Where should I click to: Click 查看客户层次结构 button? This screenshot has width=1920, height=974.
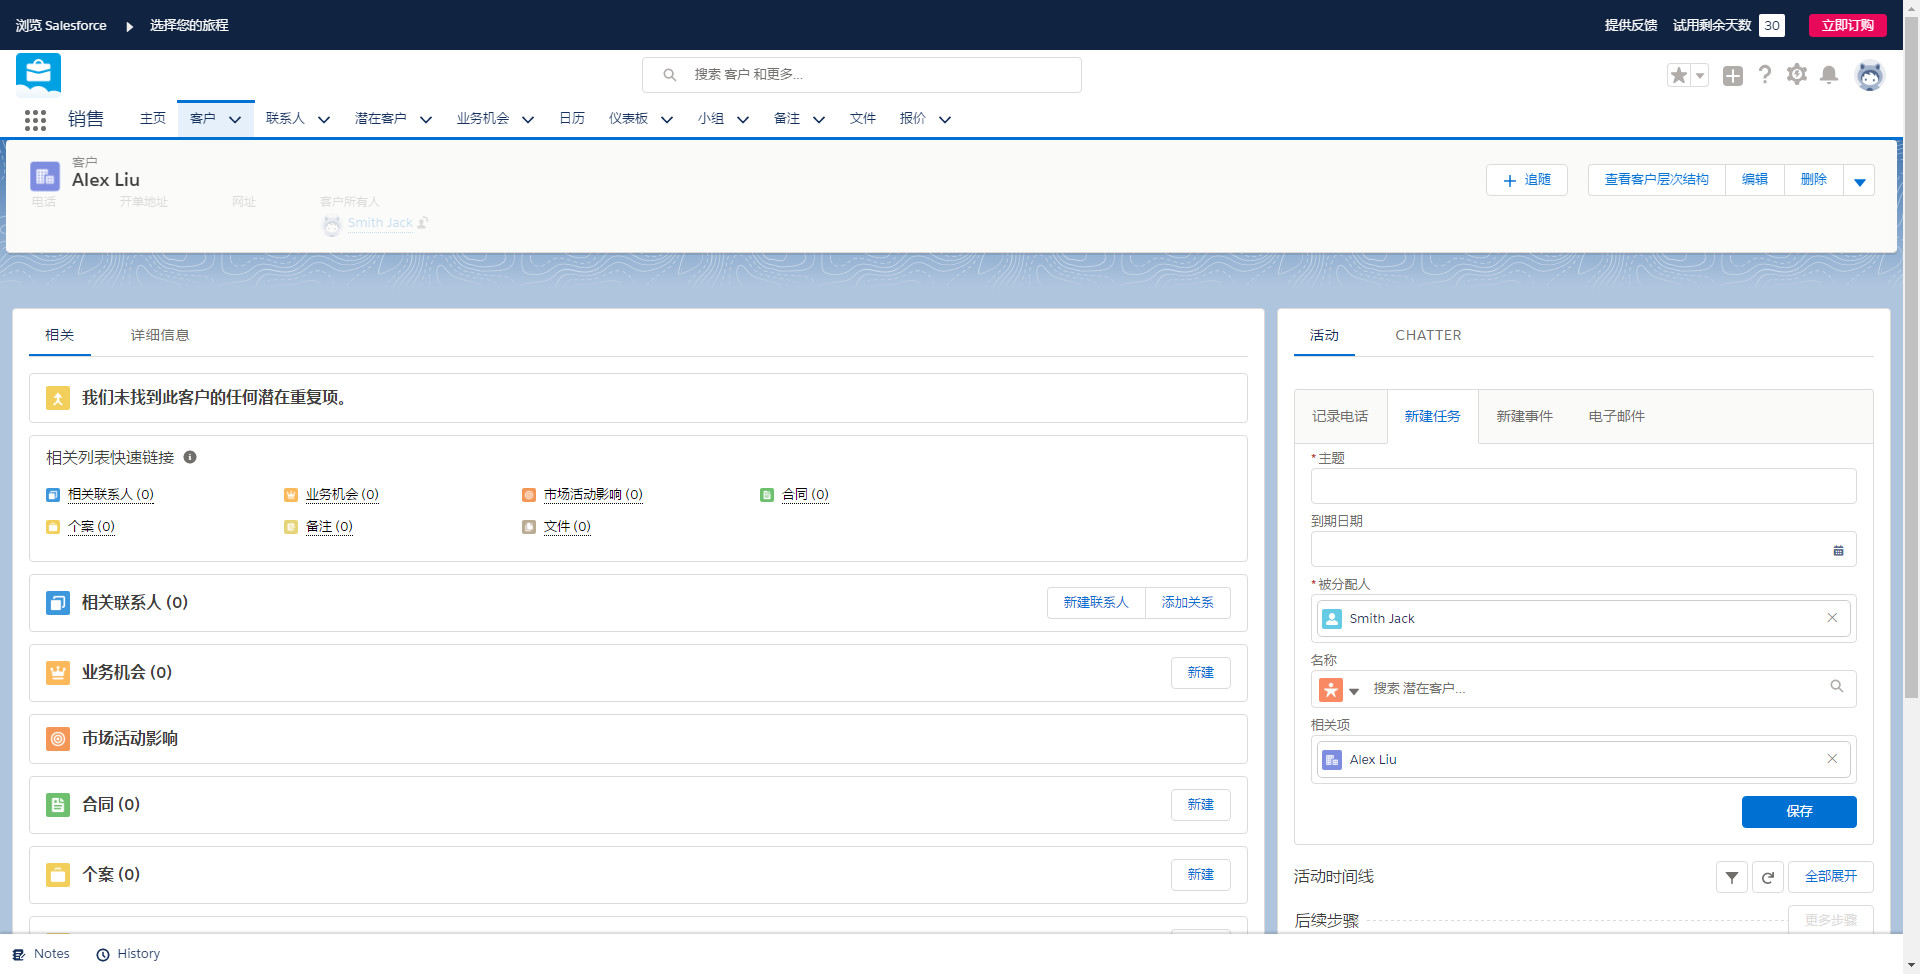click(1656, 180)
